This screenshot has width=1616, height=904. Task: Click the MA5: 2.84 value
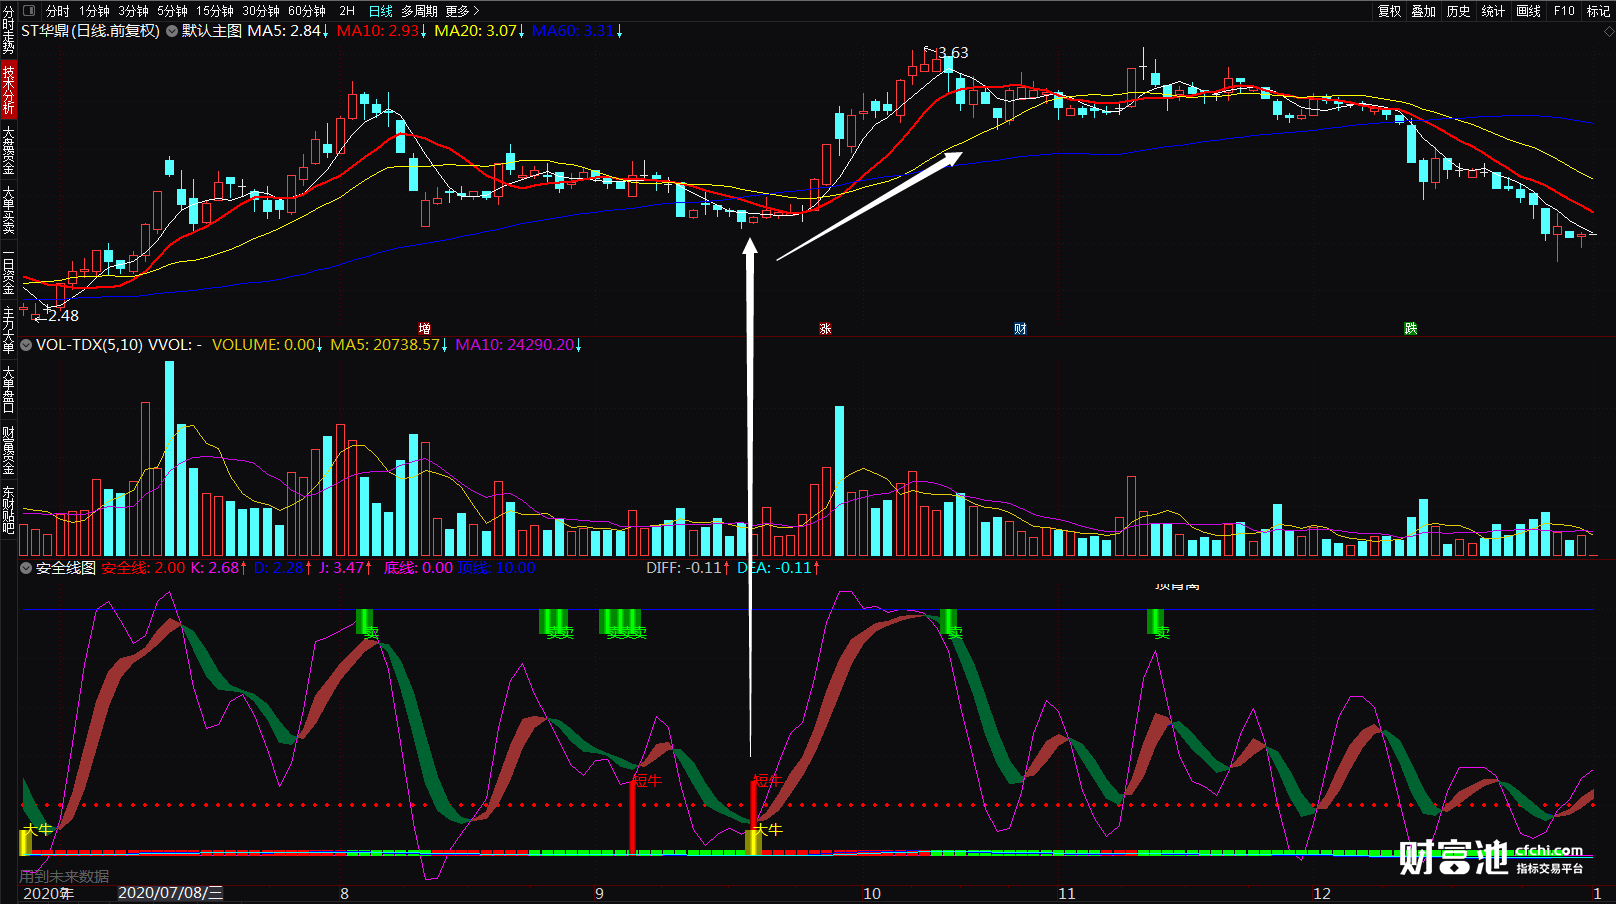(288, 31)
